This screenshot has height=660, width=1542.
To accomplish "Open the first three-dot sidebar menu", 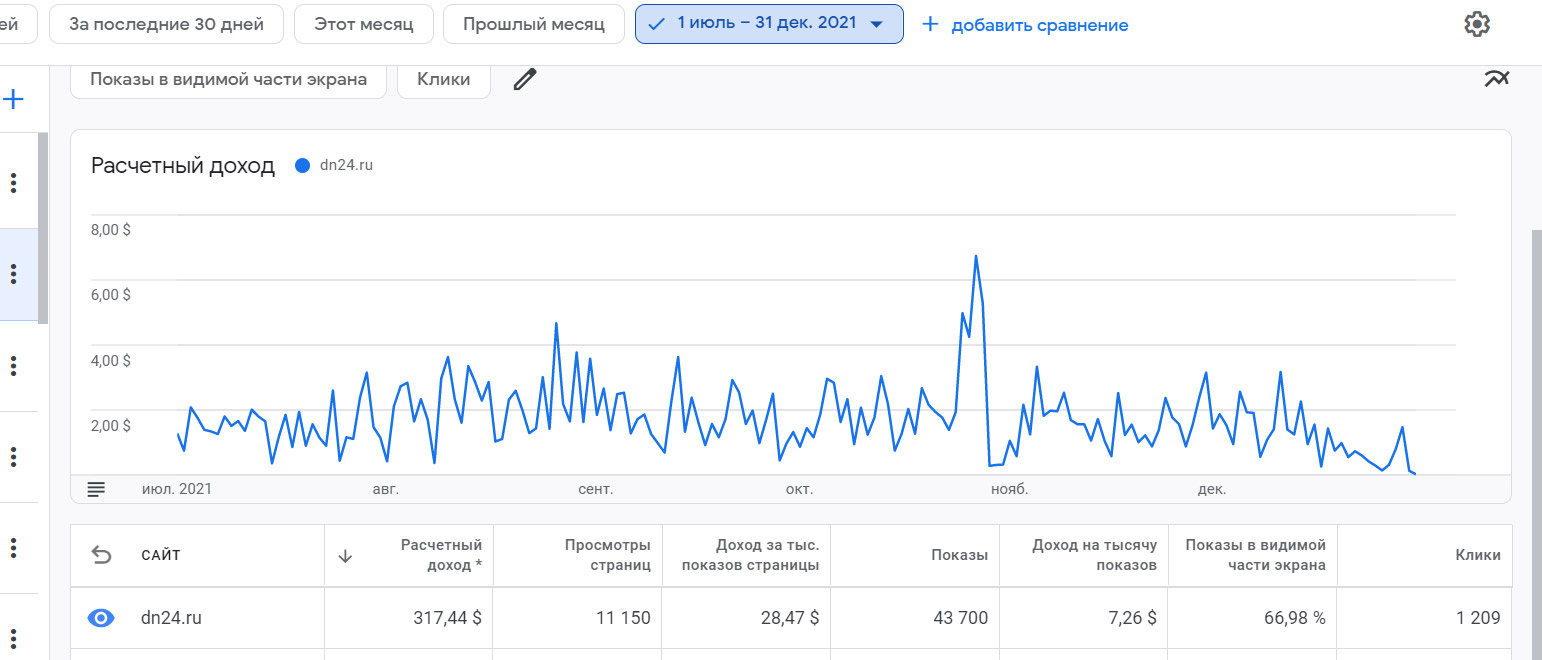I will click(14, 183).
